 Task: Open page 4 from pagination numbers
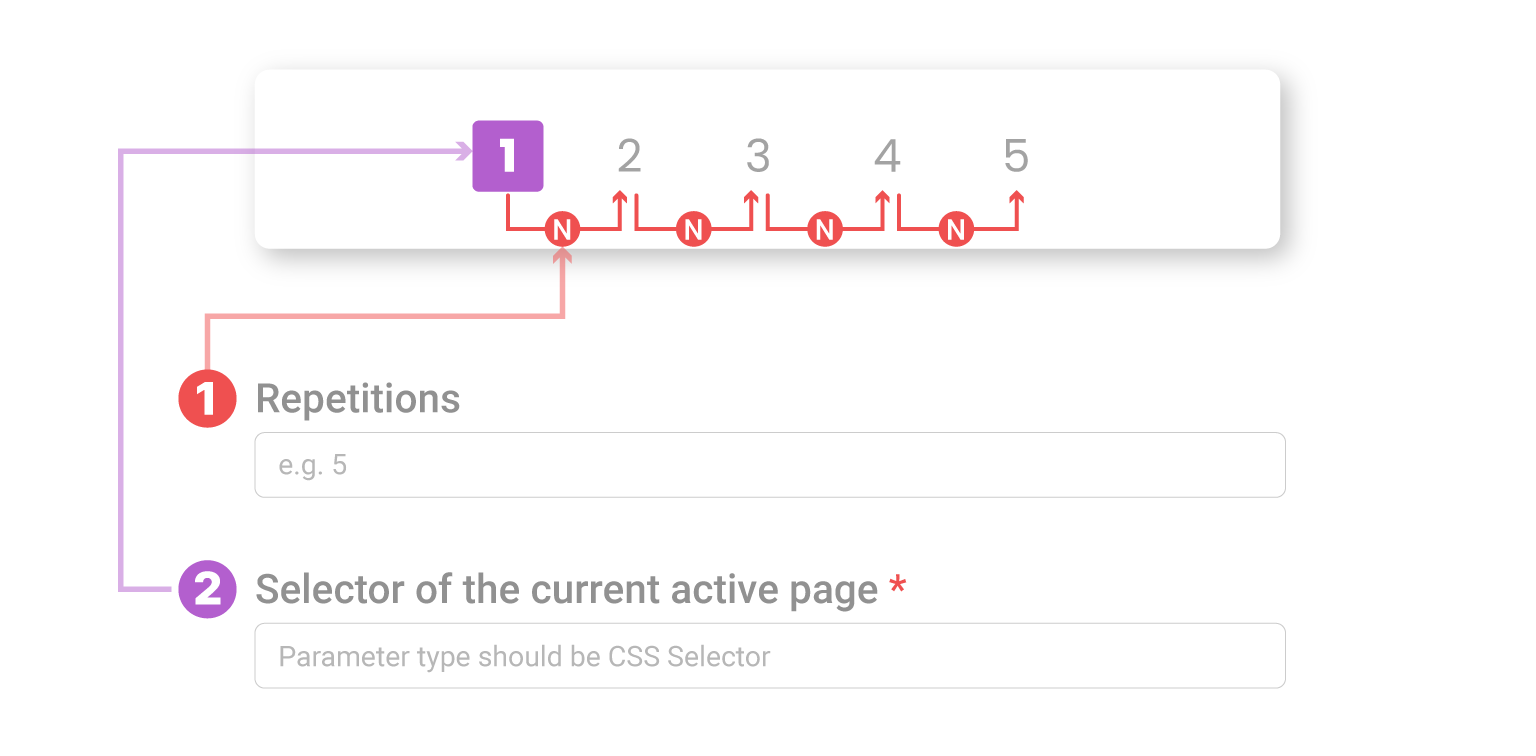tap(887, 156)
